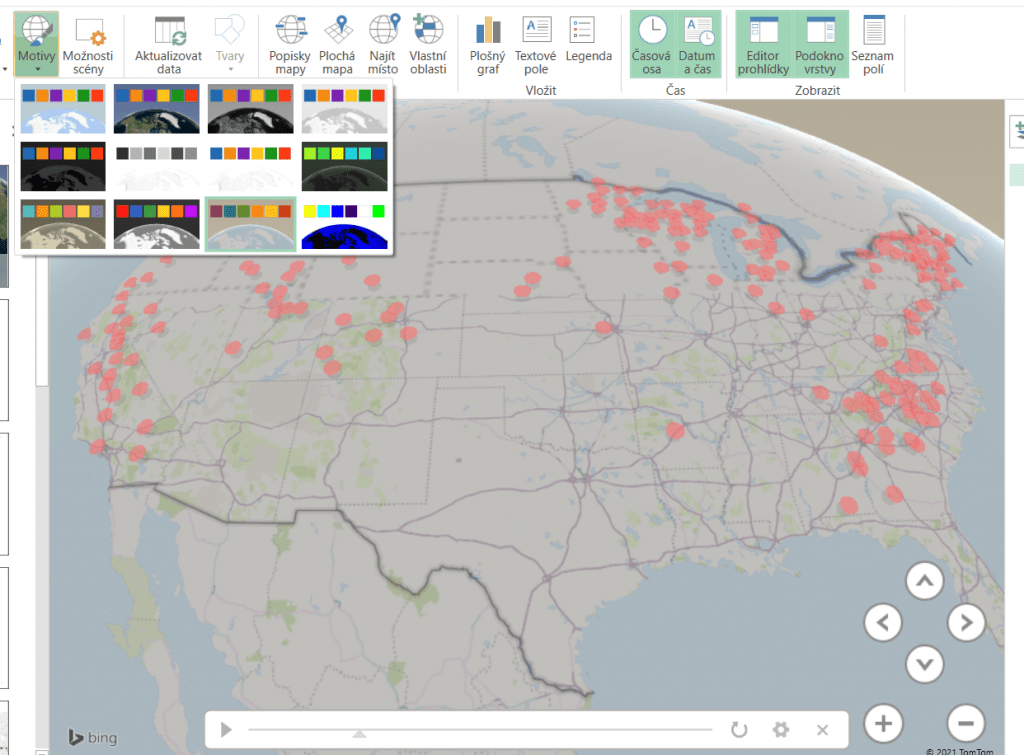The height and width of the screenshot is (755, 1024).
Task: Switch to Plochá mapa flat map
Action: pos(336,46)
